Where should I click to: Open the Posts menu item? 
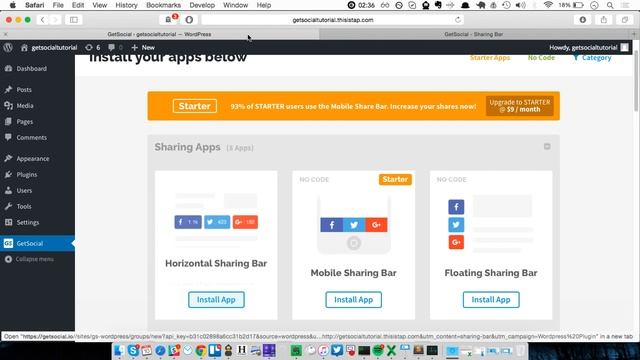click(24, 89)
